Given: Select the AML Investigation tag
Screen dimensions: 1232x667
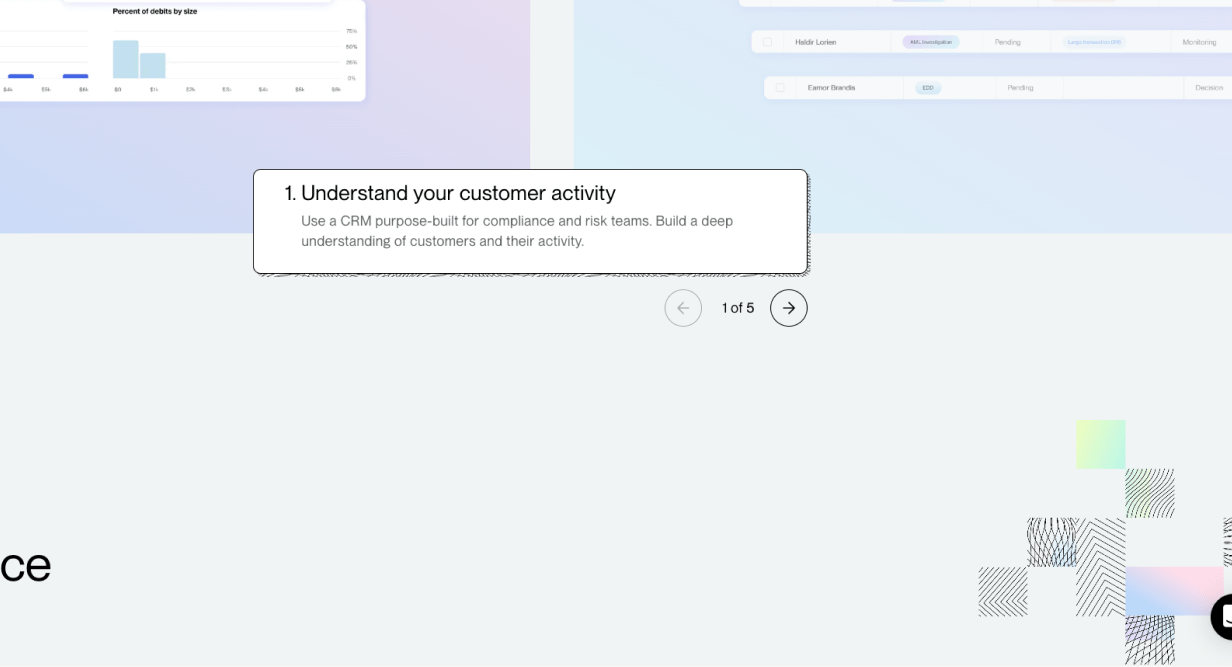Looking at the screenshot, I should pyautogui.click(x=931, y=42).
